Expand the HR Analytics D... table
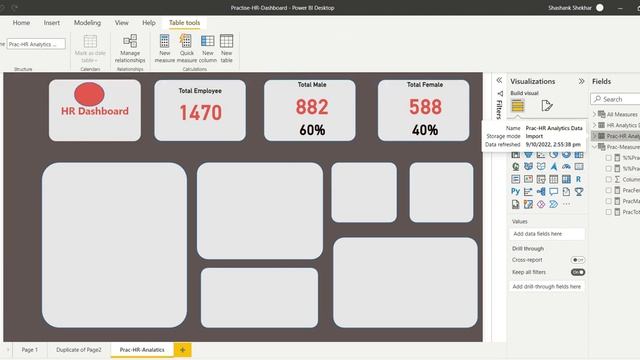 [x=594, y=125]
